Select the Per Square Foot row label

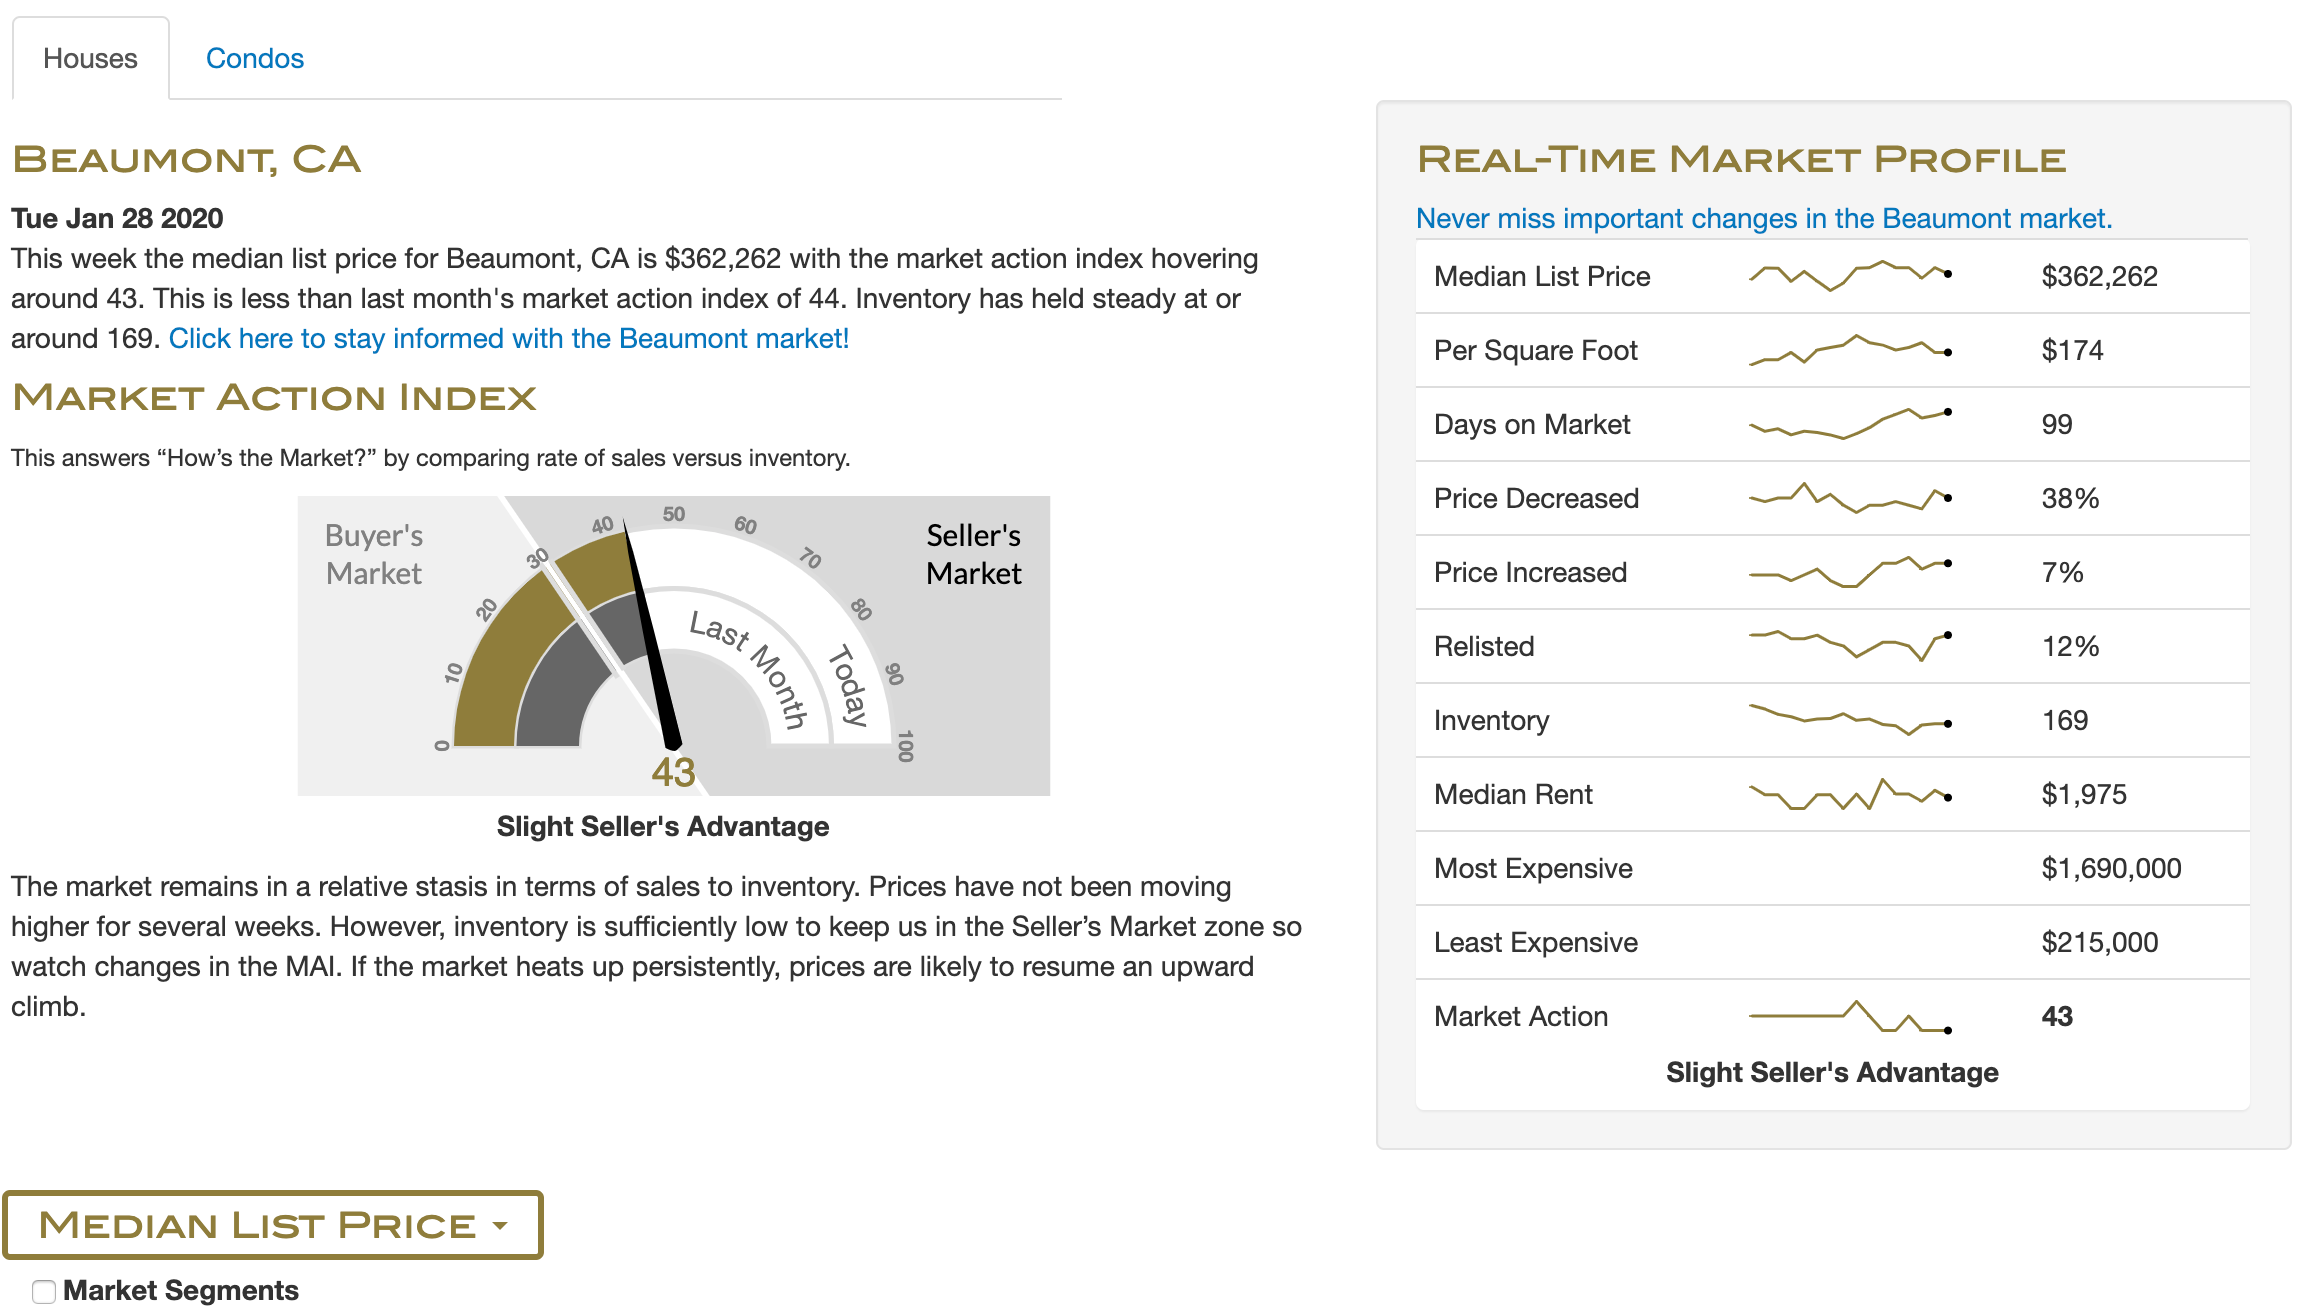pyautogui.click(x=1536, y=350)
